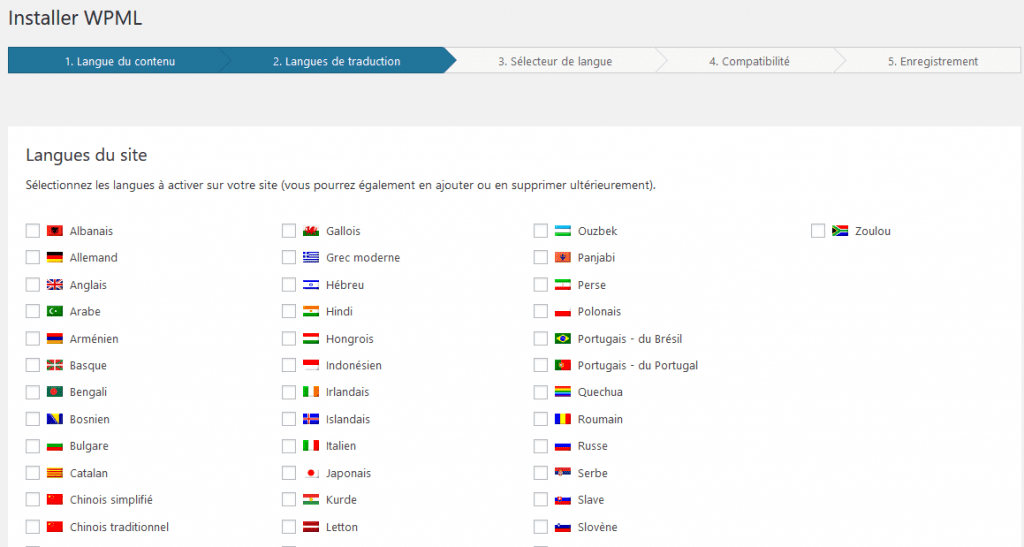Click the Brazilian flag icon
This screenshot has width=1024, height=547.
(563, 339)
